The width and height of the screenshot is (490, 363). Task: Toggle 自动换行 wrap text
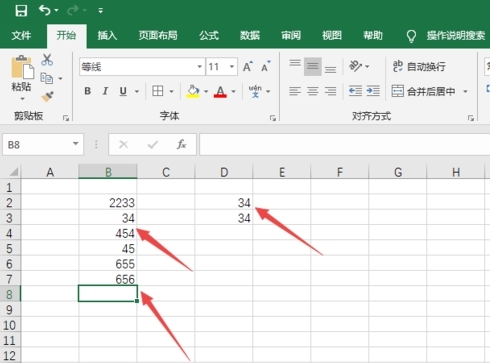pyautogui.click(x=419, y=66)
